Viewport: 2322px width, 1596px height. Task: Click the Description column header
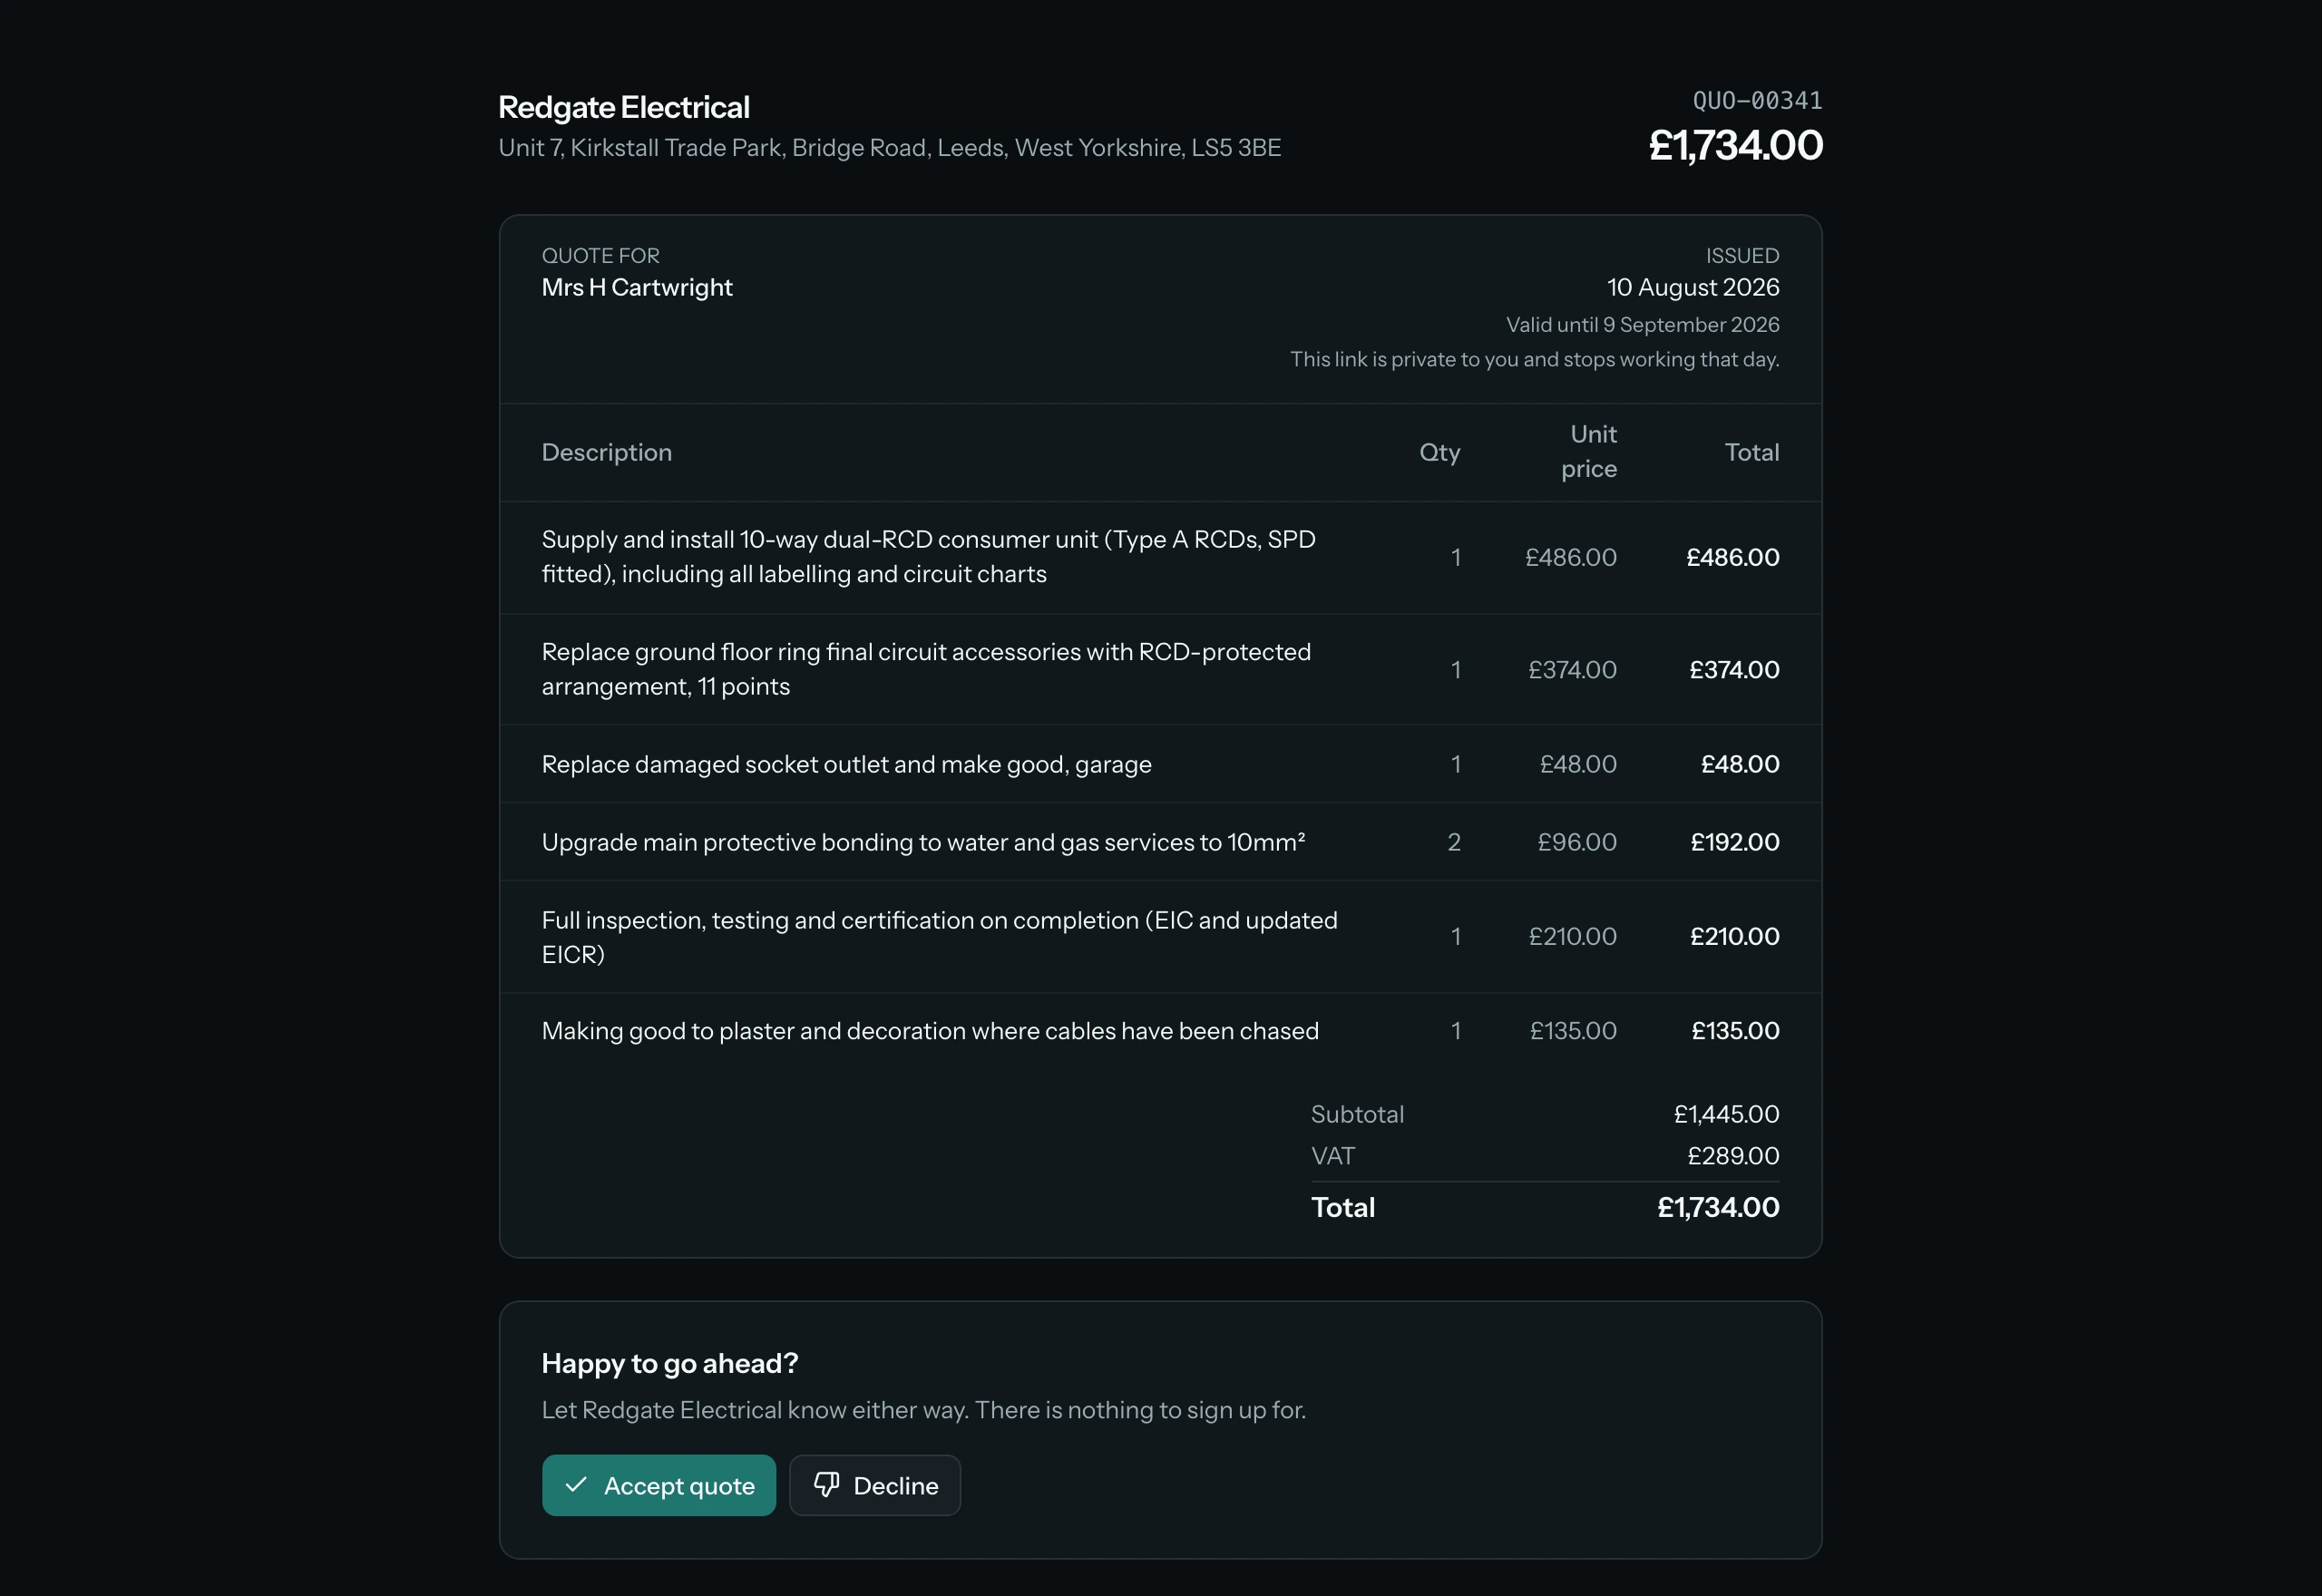607,452
